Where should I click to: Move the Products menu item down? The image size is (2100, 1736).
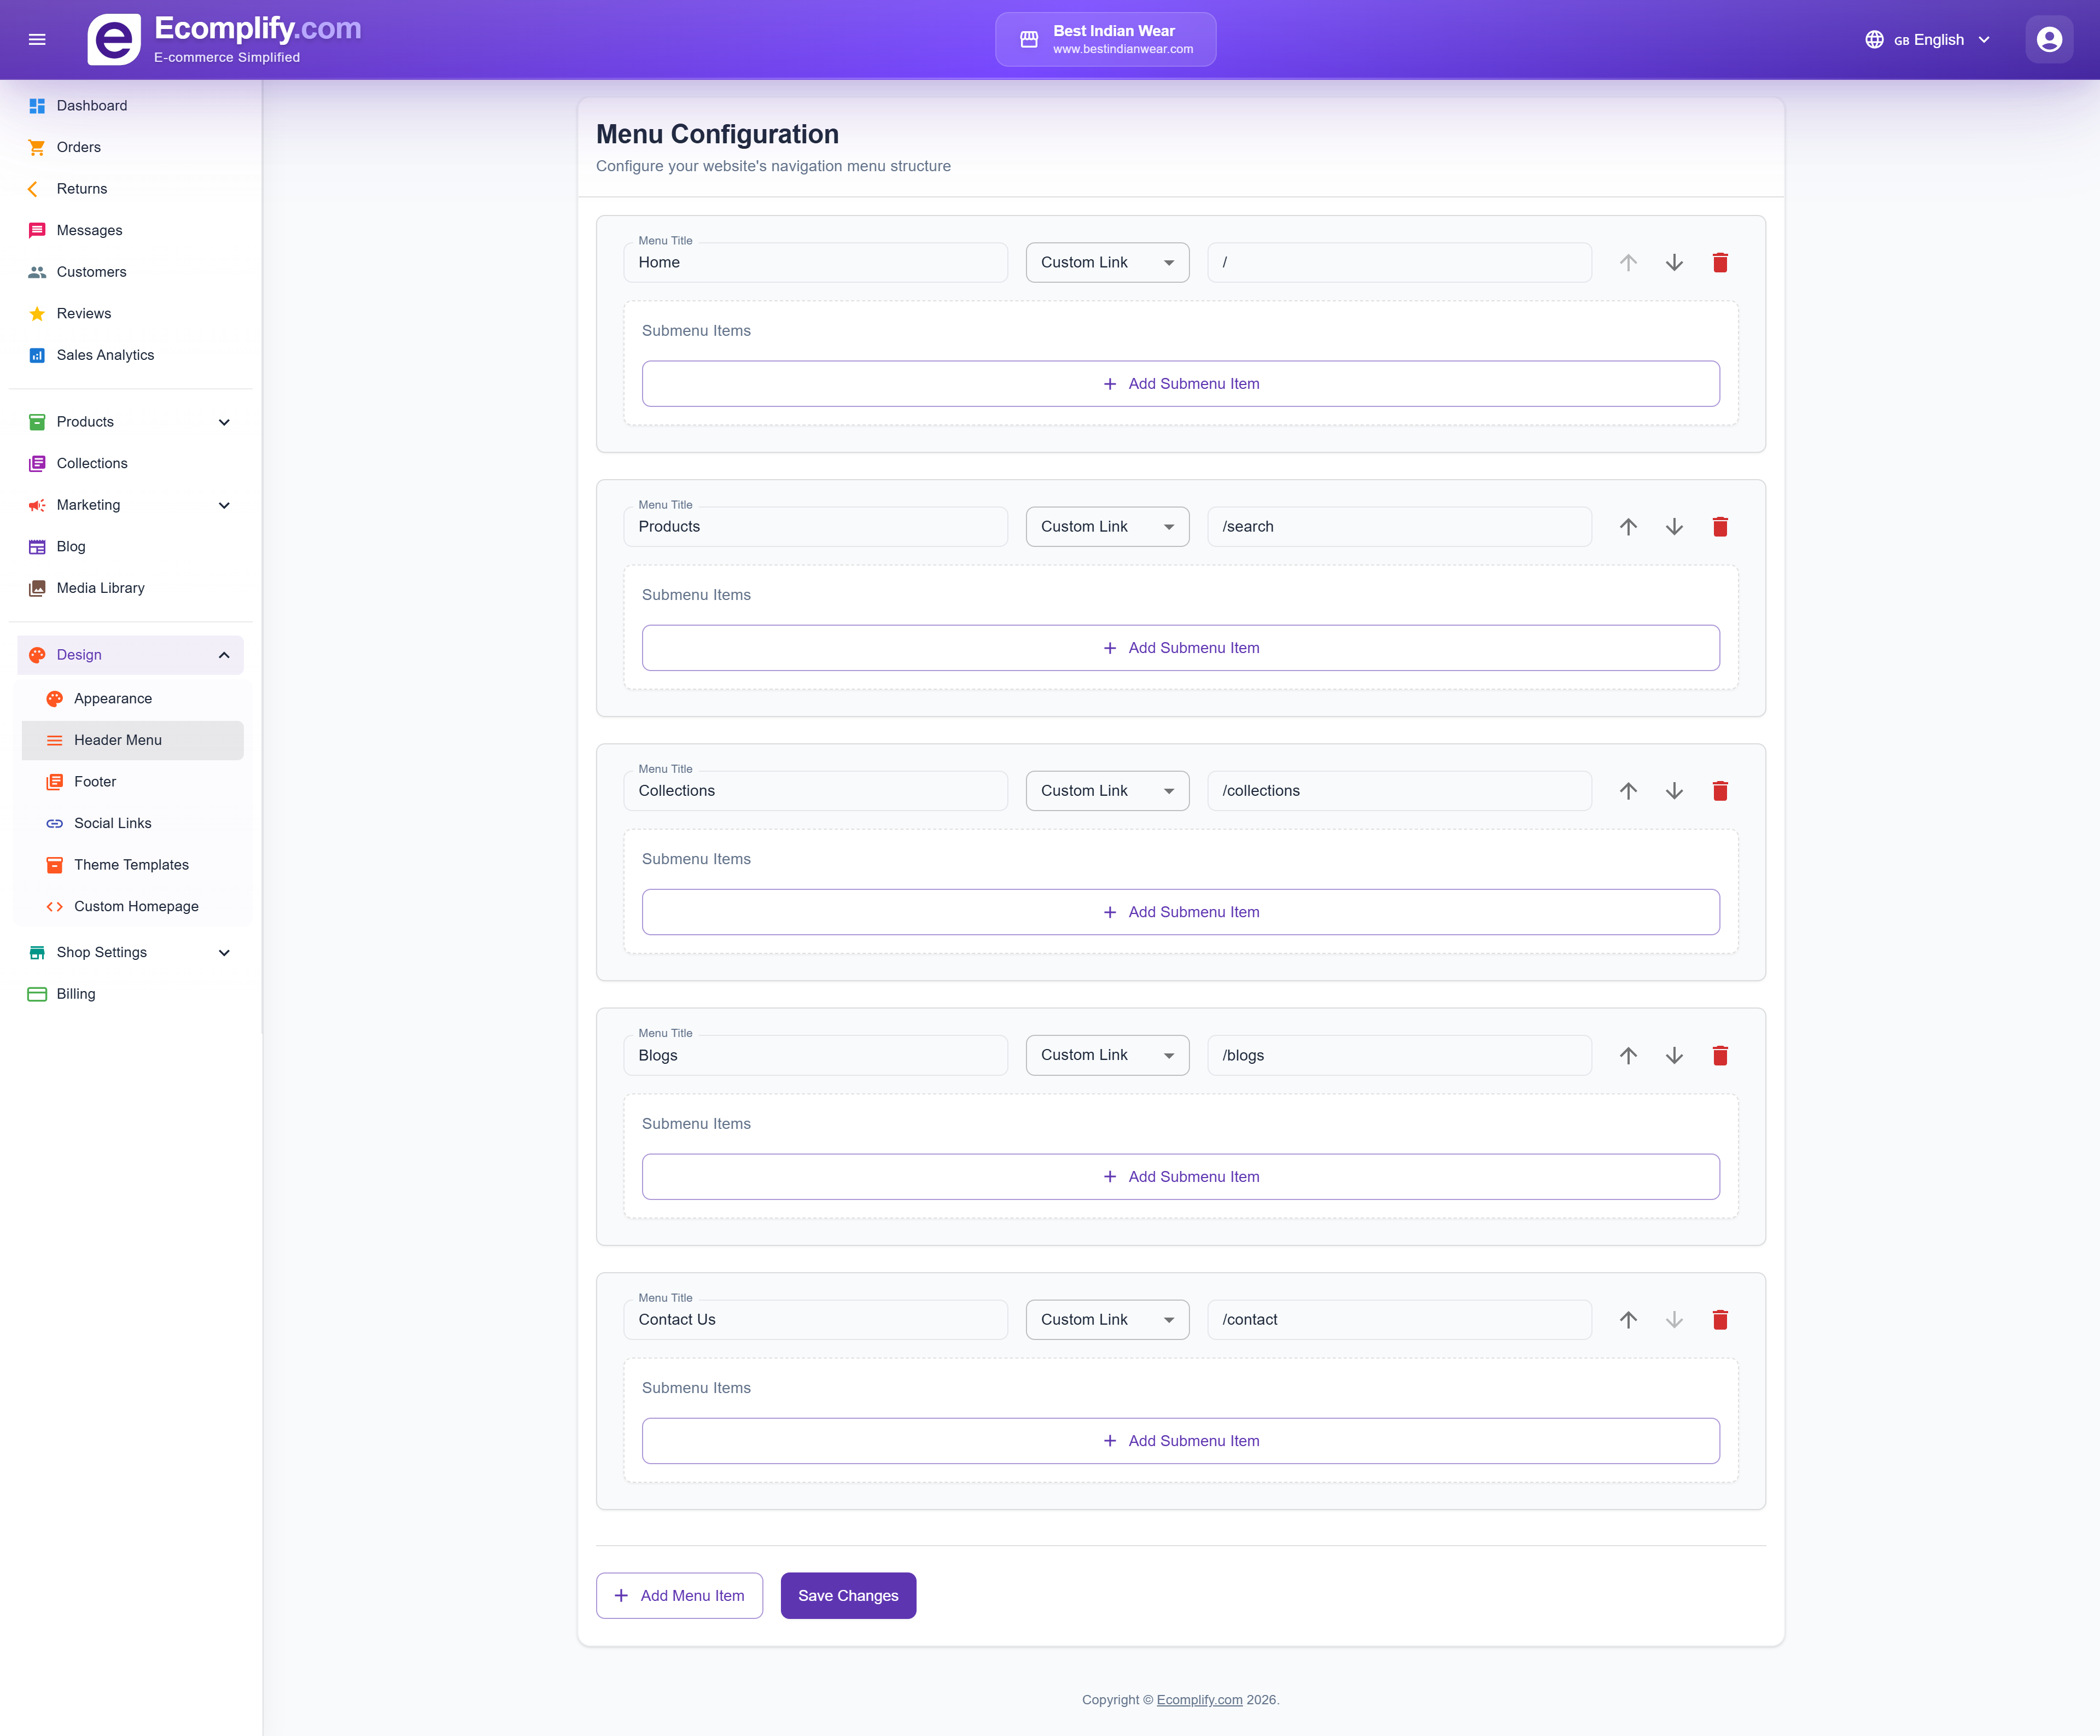coord(1675,526)
